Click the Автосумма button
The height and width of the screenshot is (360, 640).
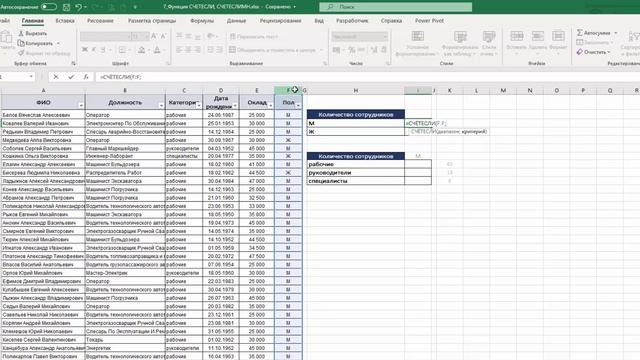click(594, 33)
